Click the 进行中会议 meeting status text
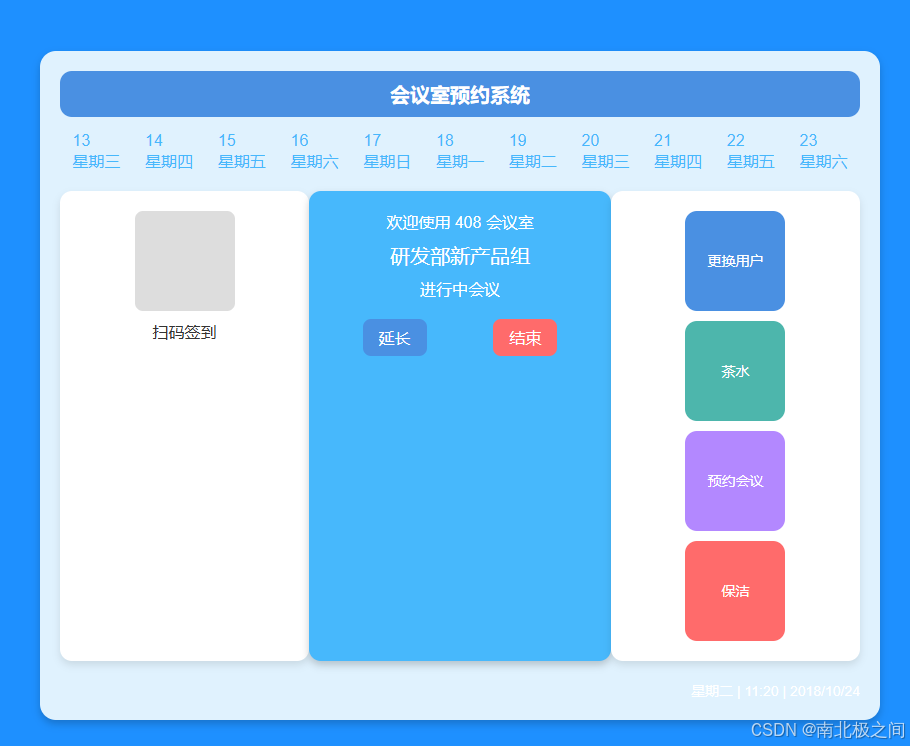 (460, 290)
